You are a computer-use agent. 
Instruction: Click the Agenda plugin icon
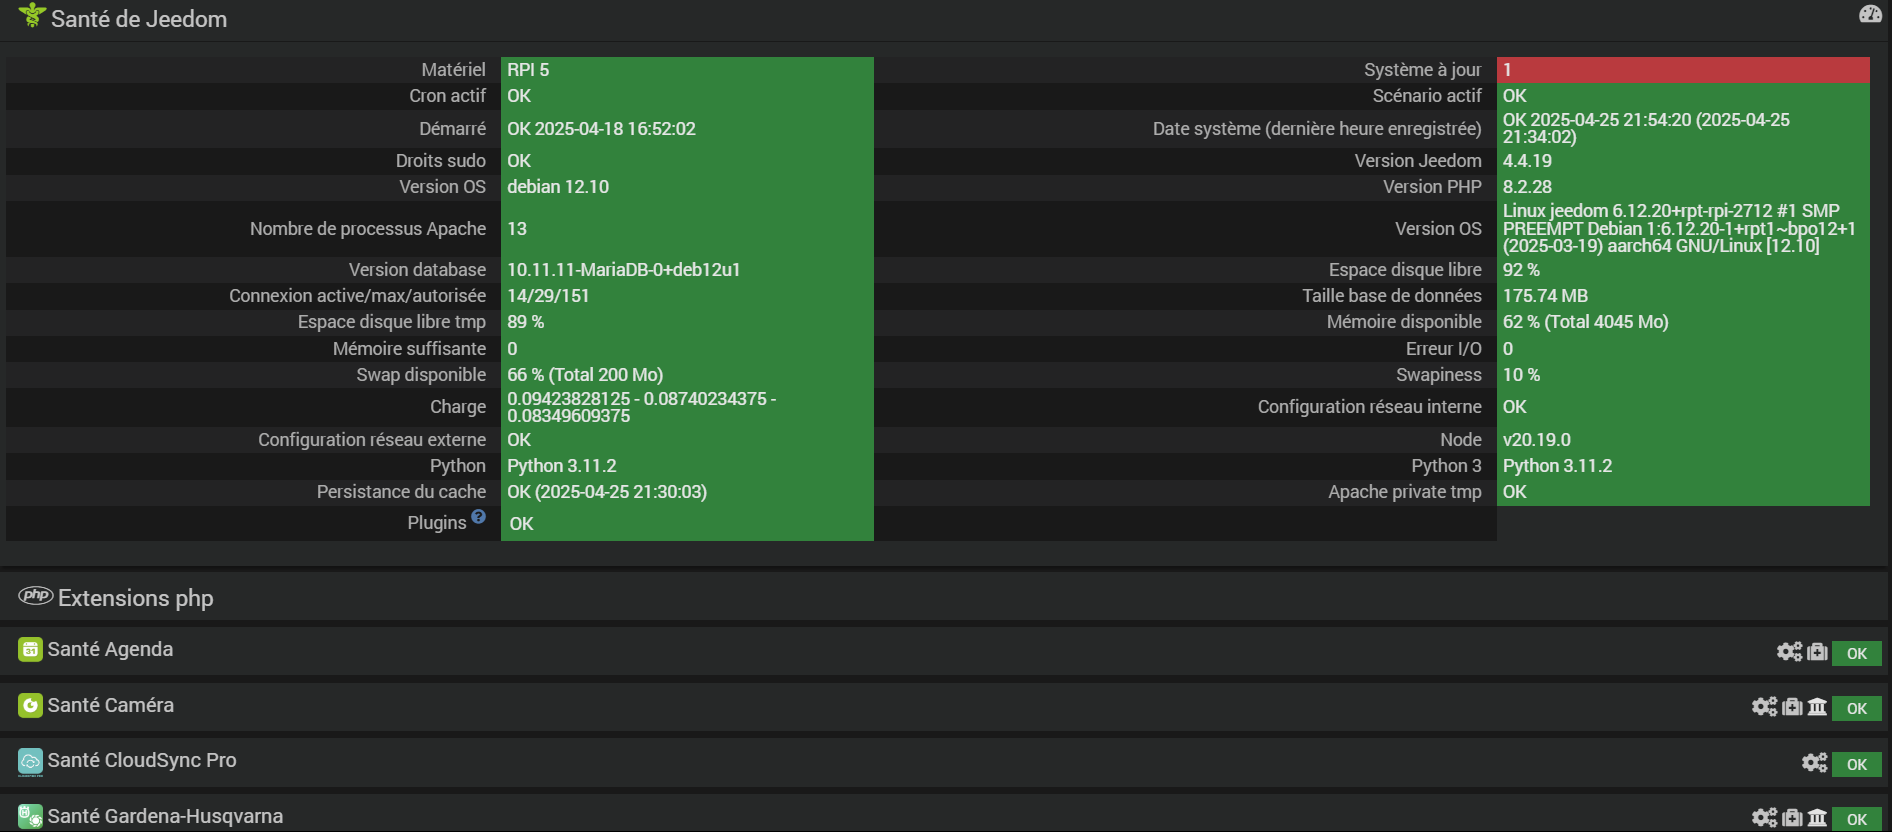pos(30,650)
